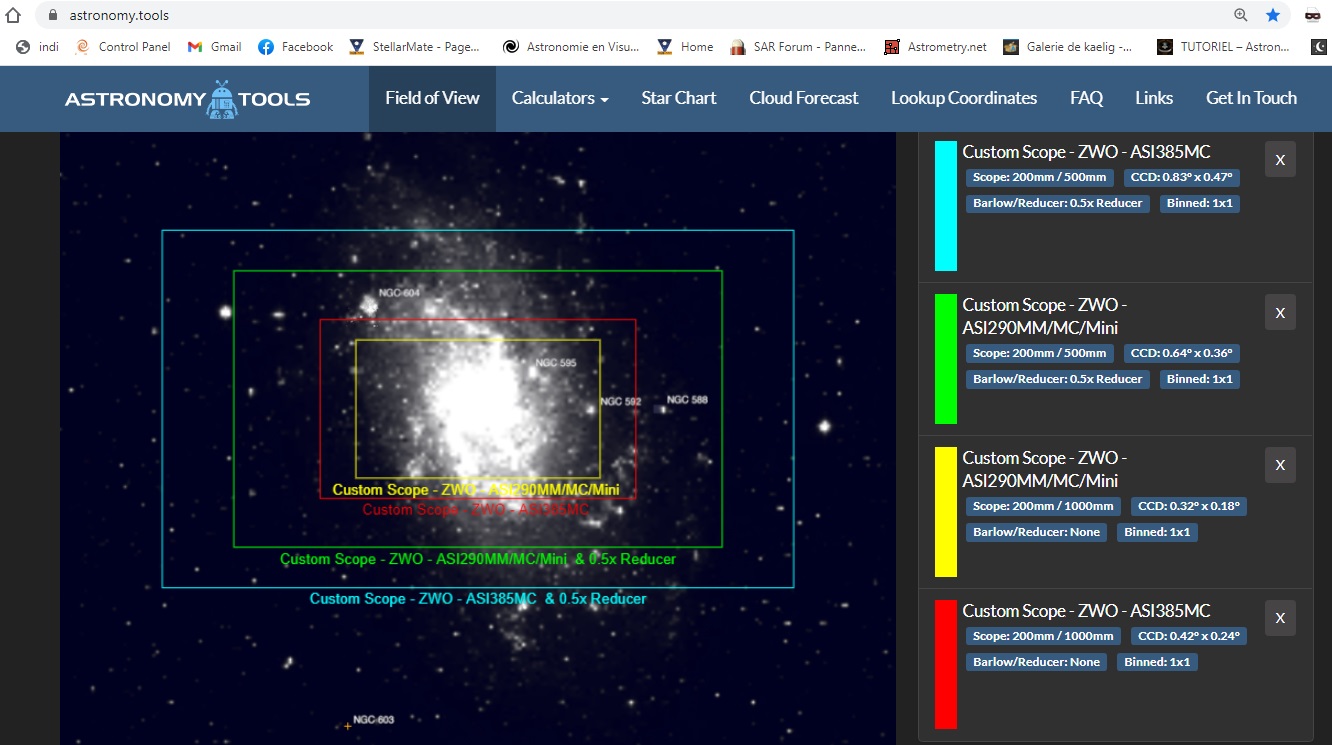Click the cyan entry's title Custom Scope - ZWO - ASI385MC
This screenshot has height=745, width=1332.
tap(1086, 152)
